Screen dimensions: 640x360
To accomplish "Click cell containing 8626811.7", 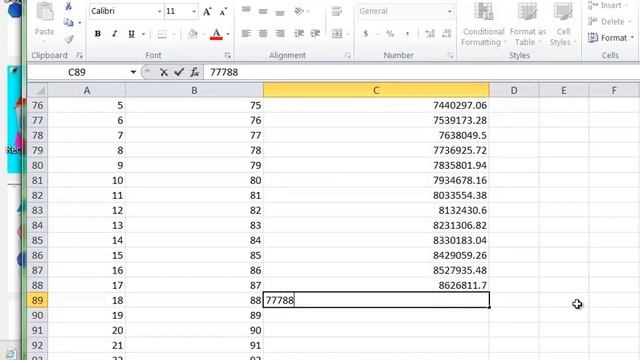I will (376, 285).
